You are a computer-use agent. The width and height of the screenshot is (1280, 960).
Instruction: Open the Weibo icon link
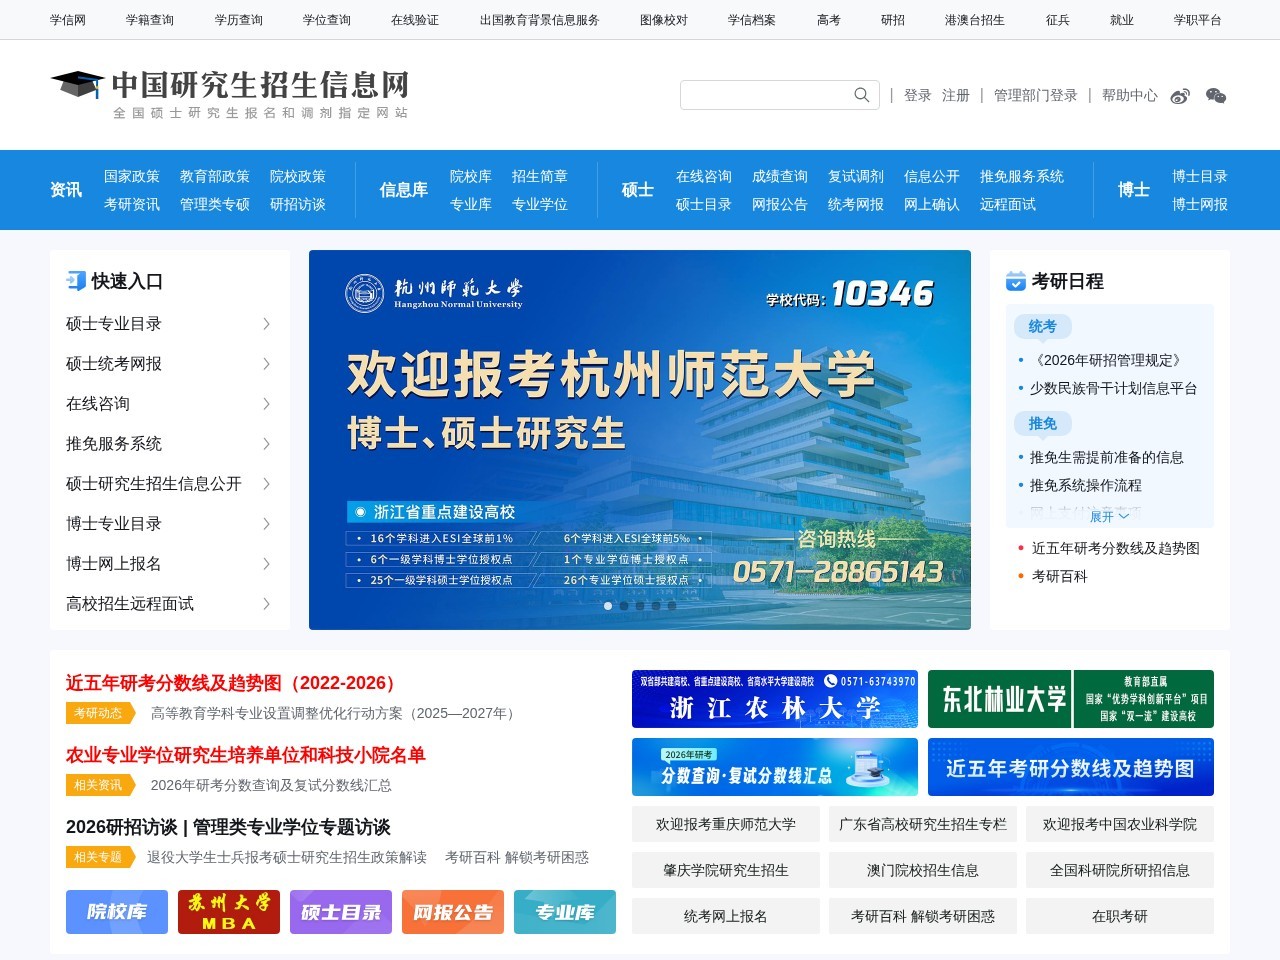[x=1180, y=96]
